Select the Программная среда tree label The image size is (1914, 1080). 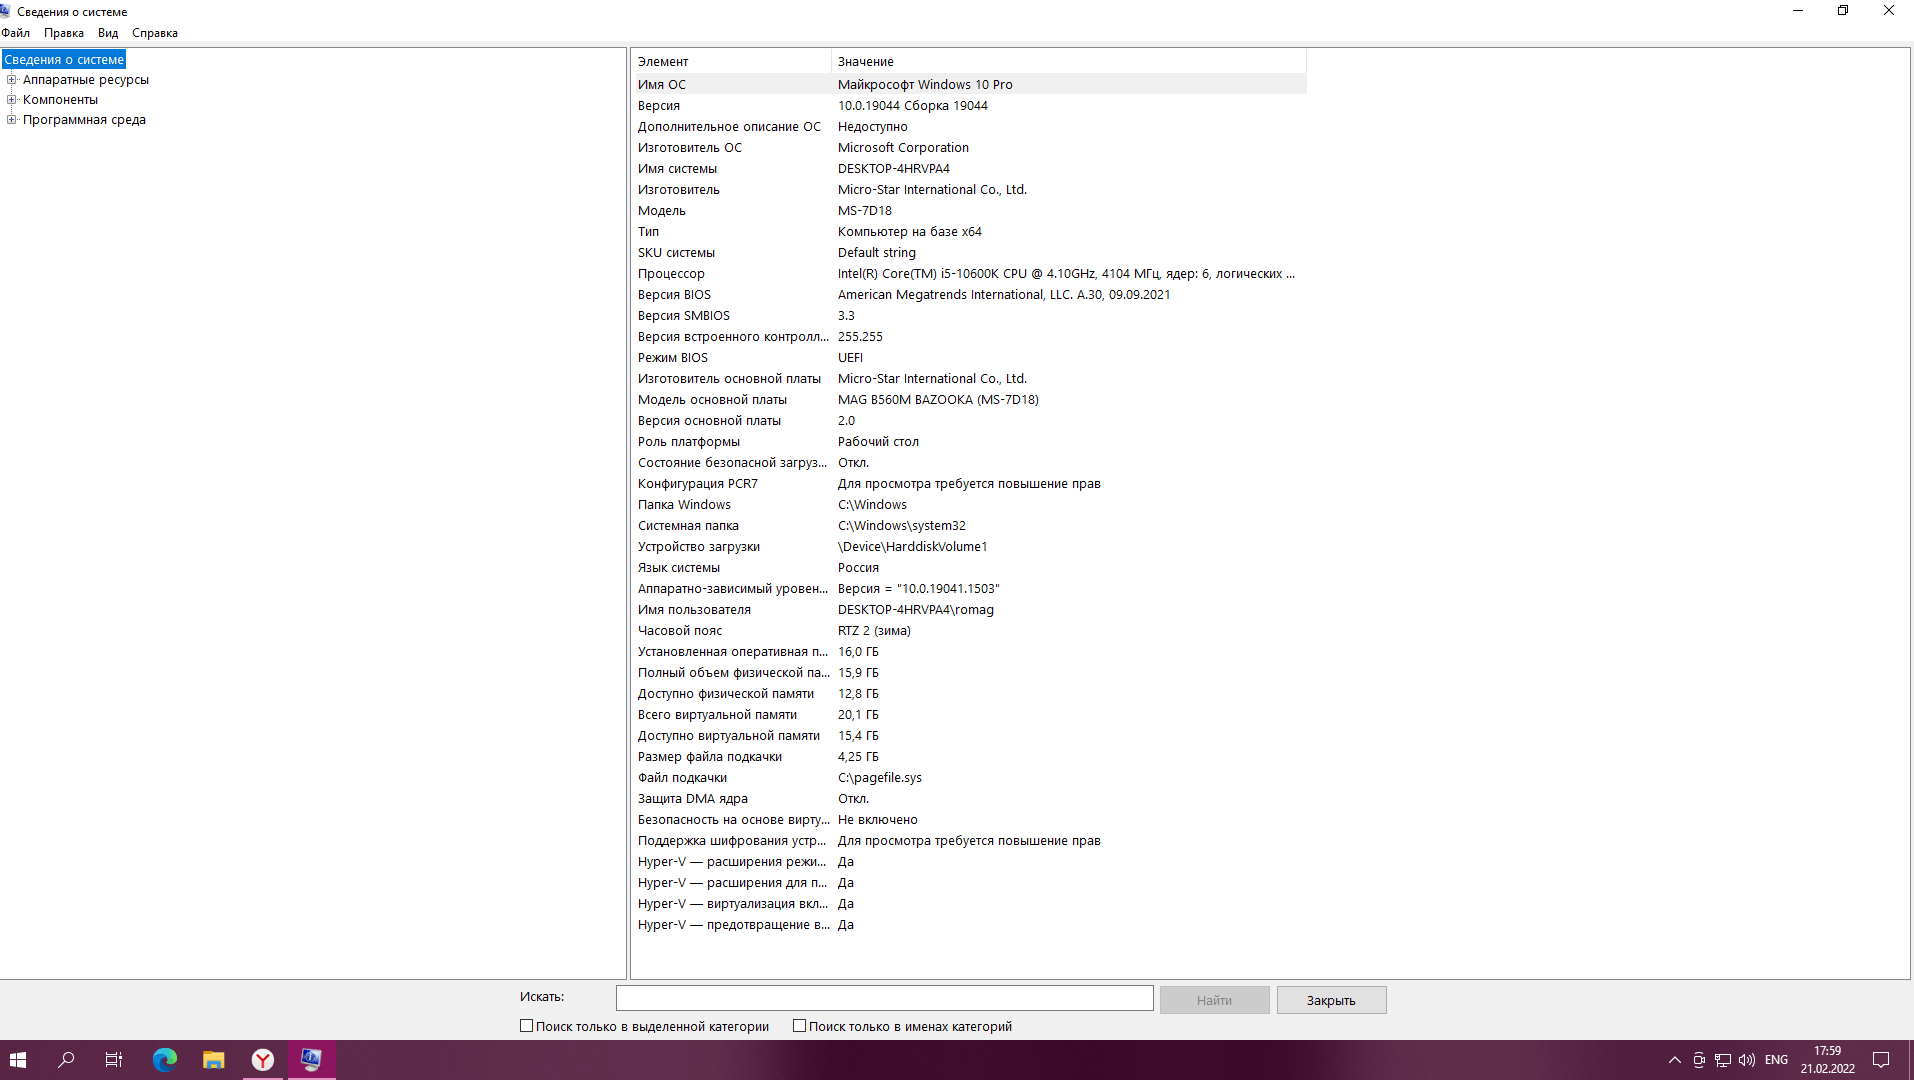point(84,120)
